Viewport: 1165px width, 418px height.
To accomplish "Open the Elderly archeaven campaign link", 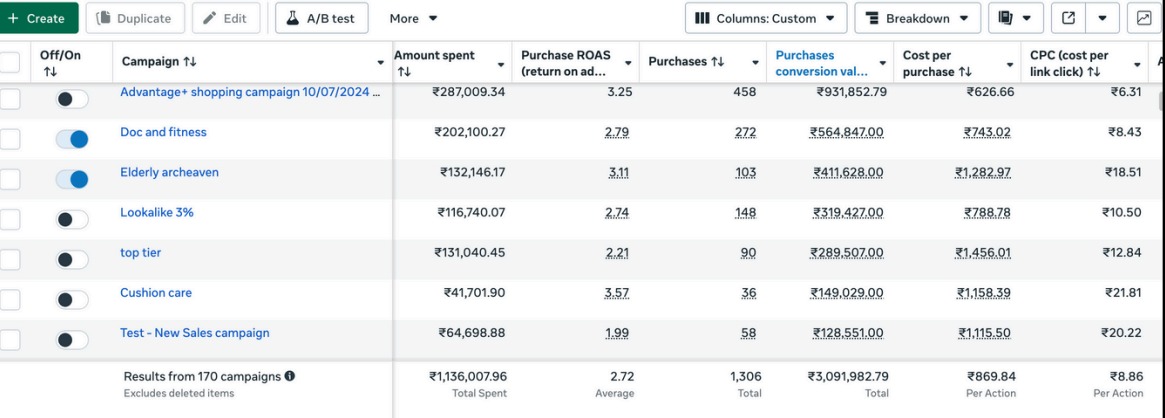I will click(169, 172).
